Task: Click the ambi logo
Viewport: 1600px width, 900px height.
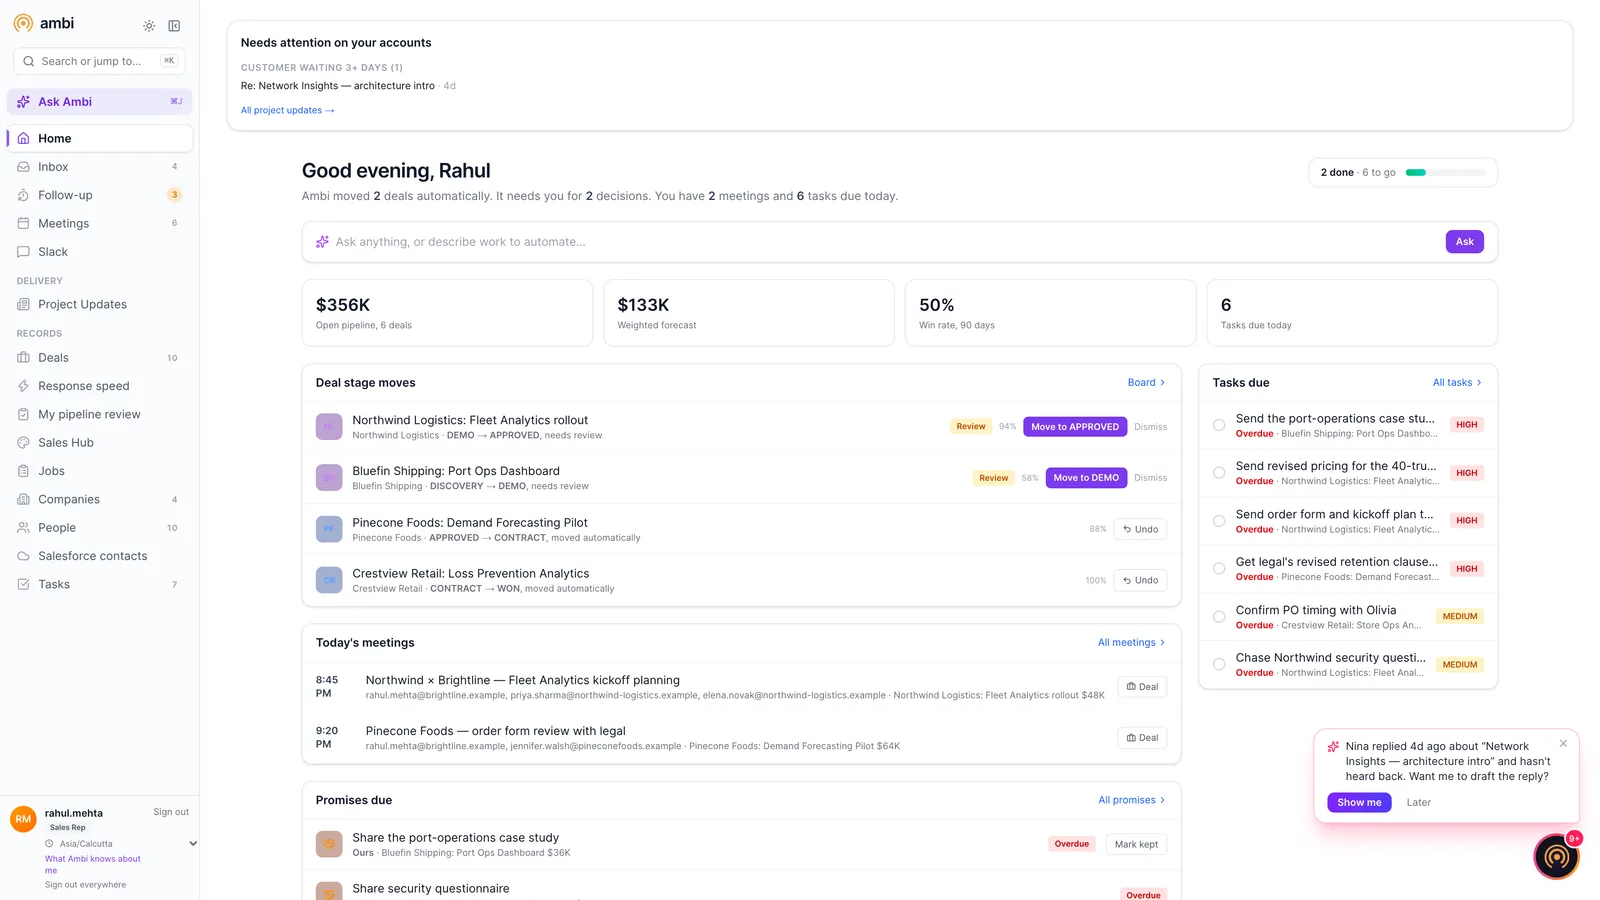Action: coord(44,23)
